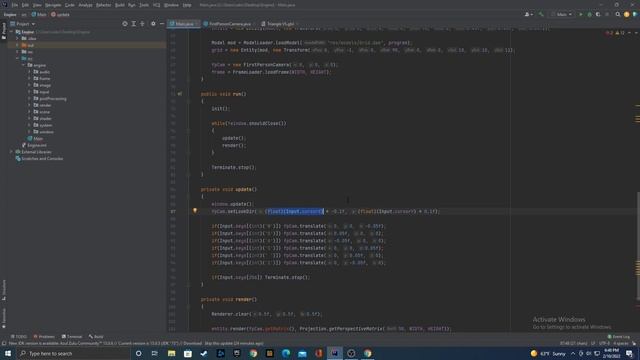640x360 pixels.
Task: Open the Favorites tool window stripe
Action: click(4, 318)
